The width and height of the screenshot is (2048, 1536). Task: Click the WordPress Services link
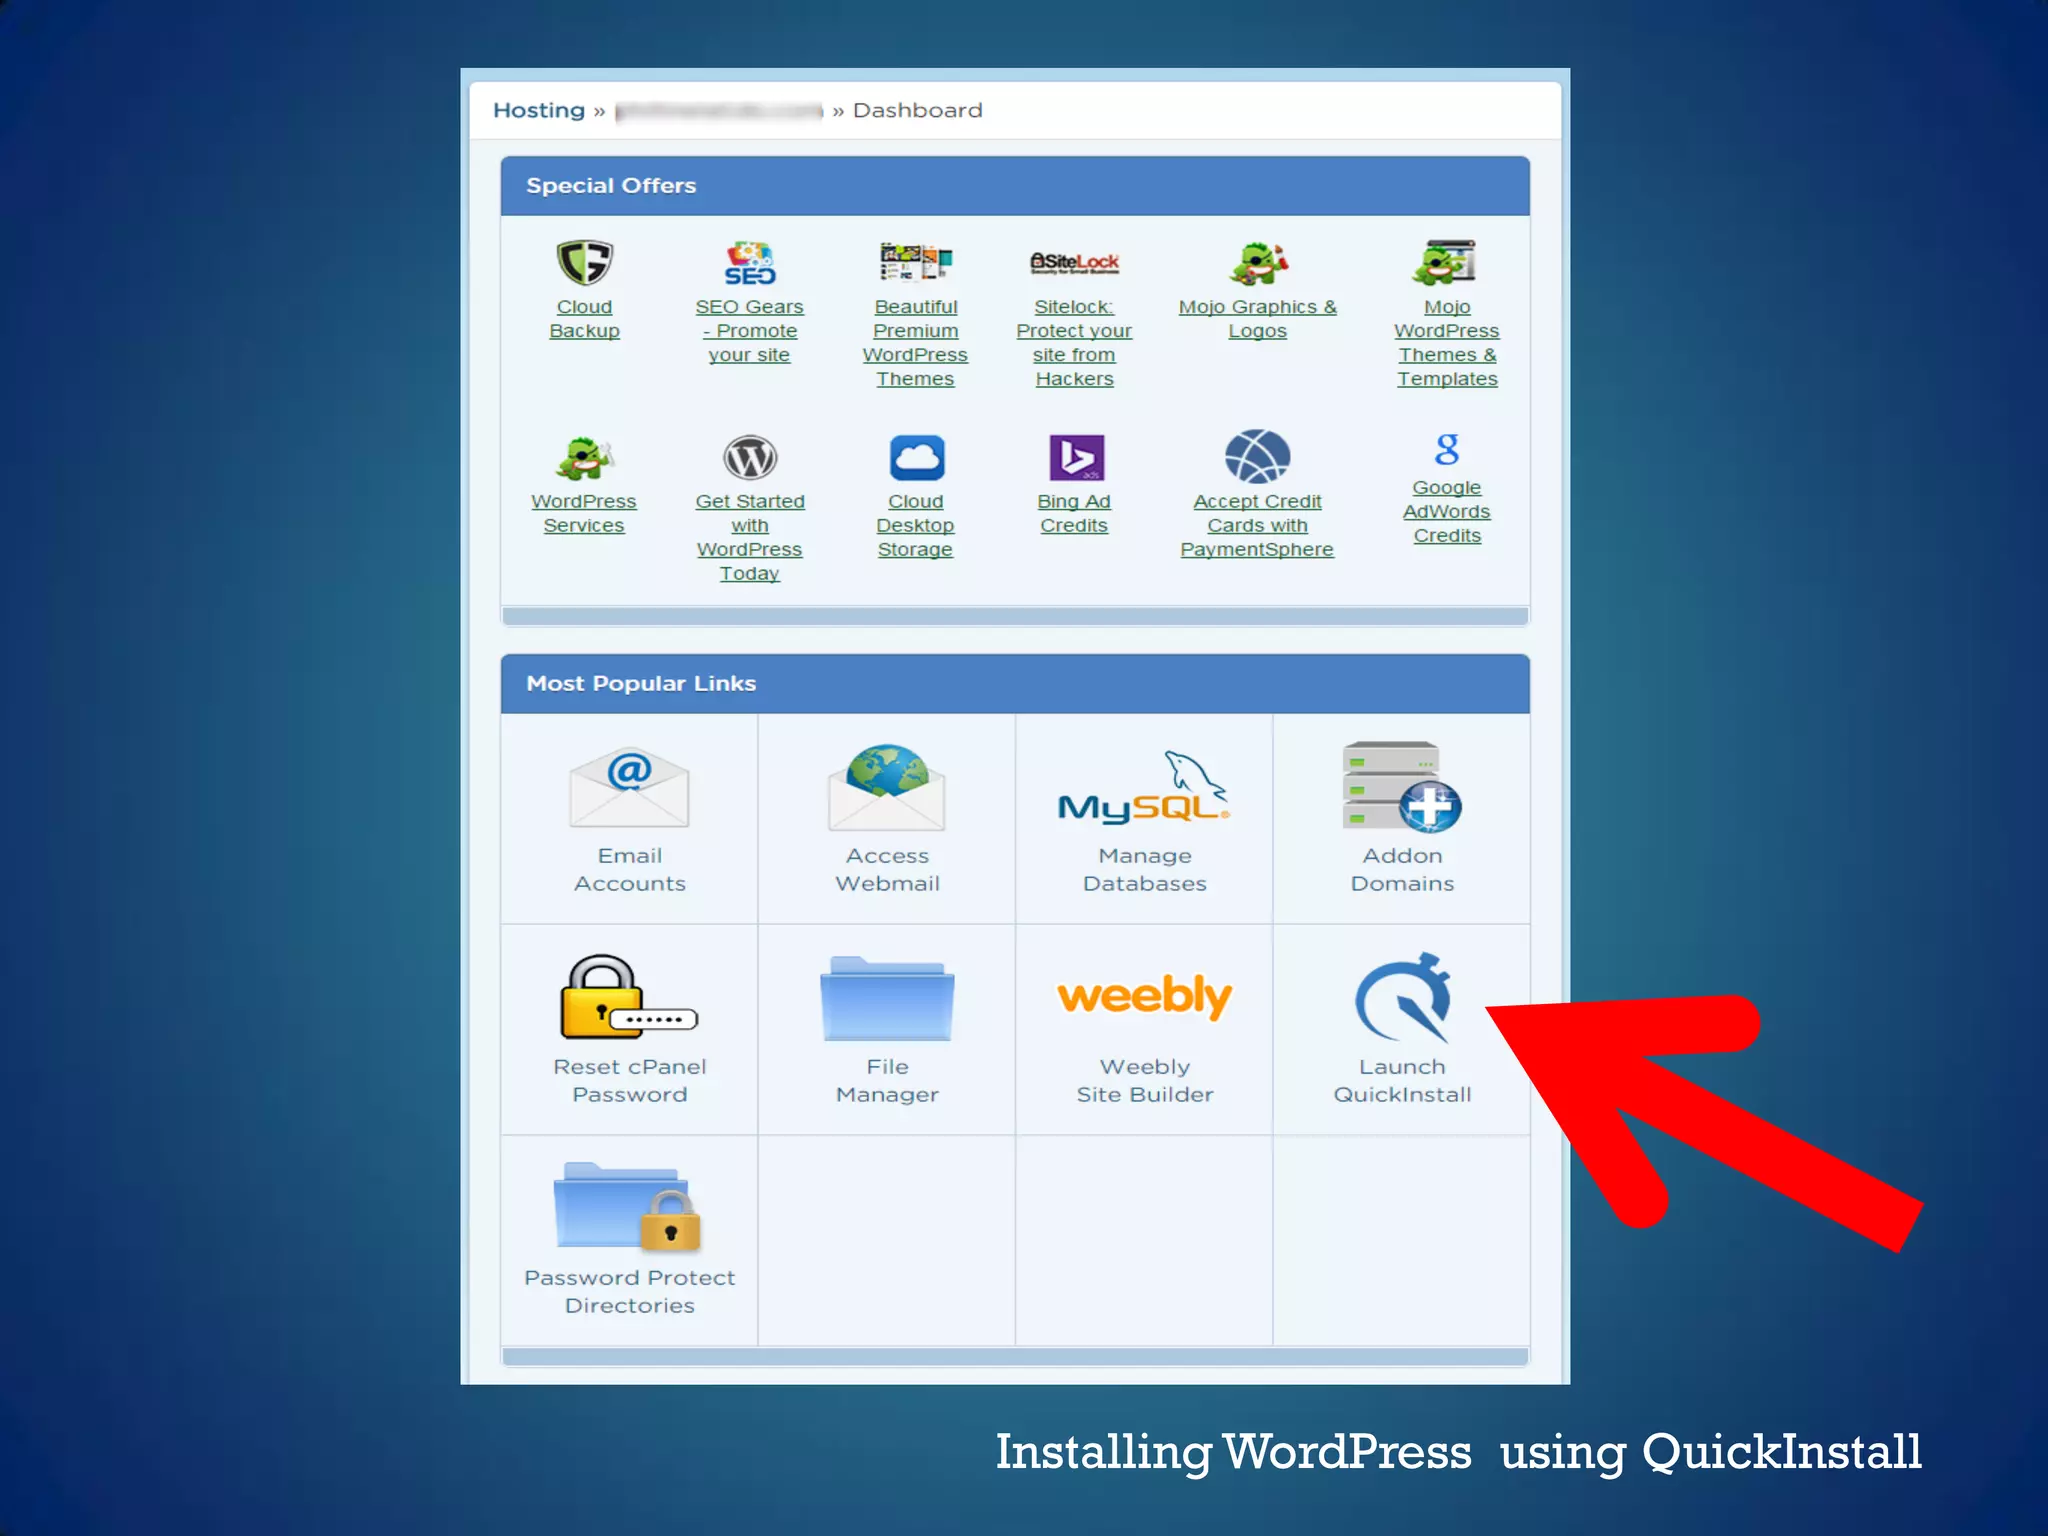(584, 513)
